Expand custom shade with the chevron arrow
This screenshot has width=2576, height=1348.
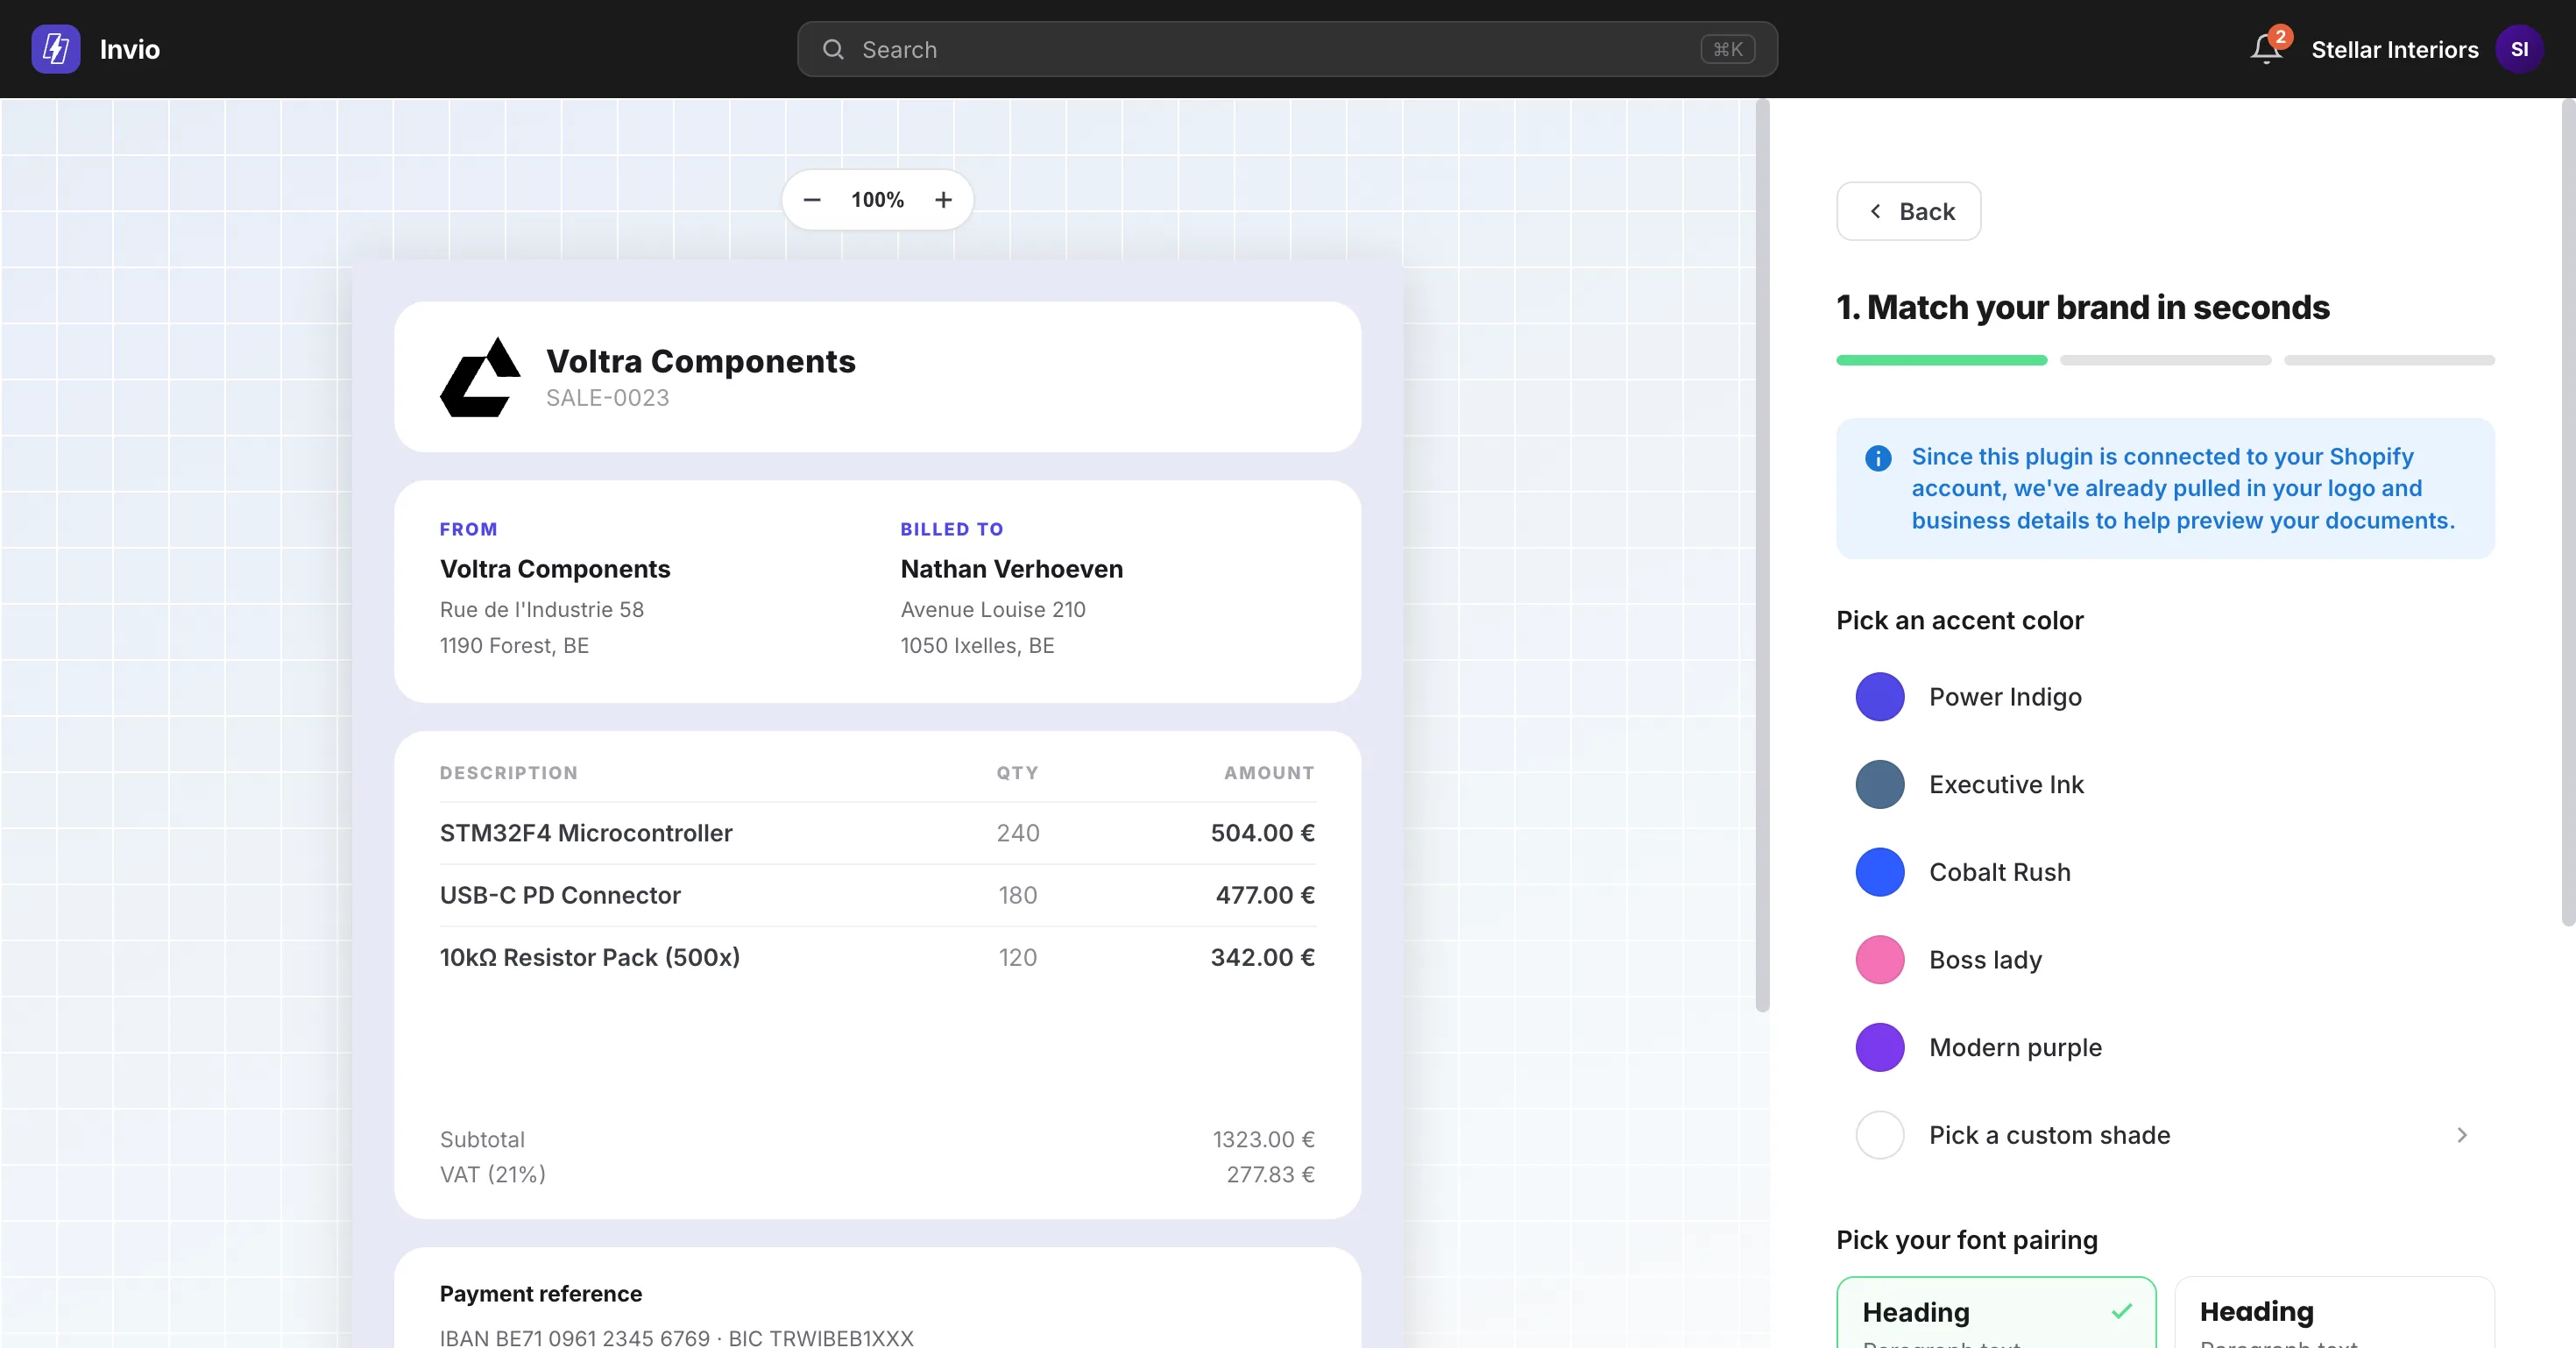point(2462,1135)
